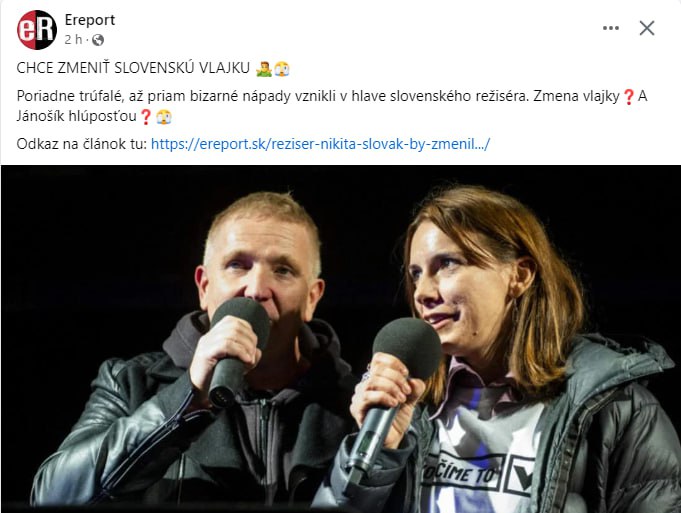Click the crying emoji after 'hlúposťou'

[x=164, y=116]
